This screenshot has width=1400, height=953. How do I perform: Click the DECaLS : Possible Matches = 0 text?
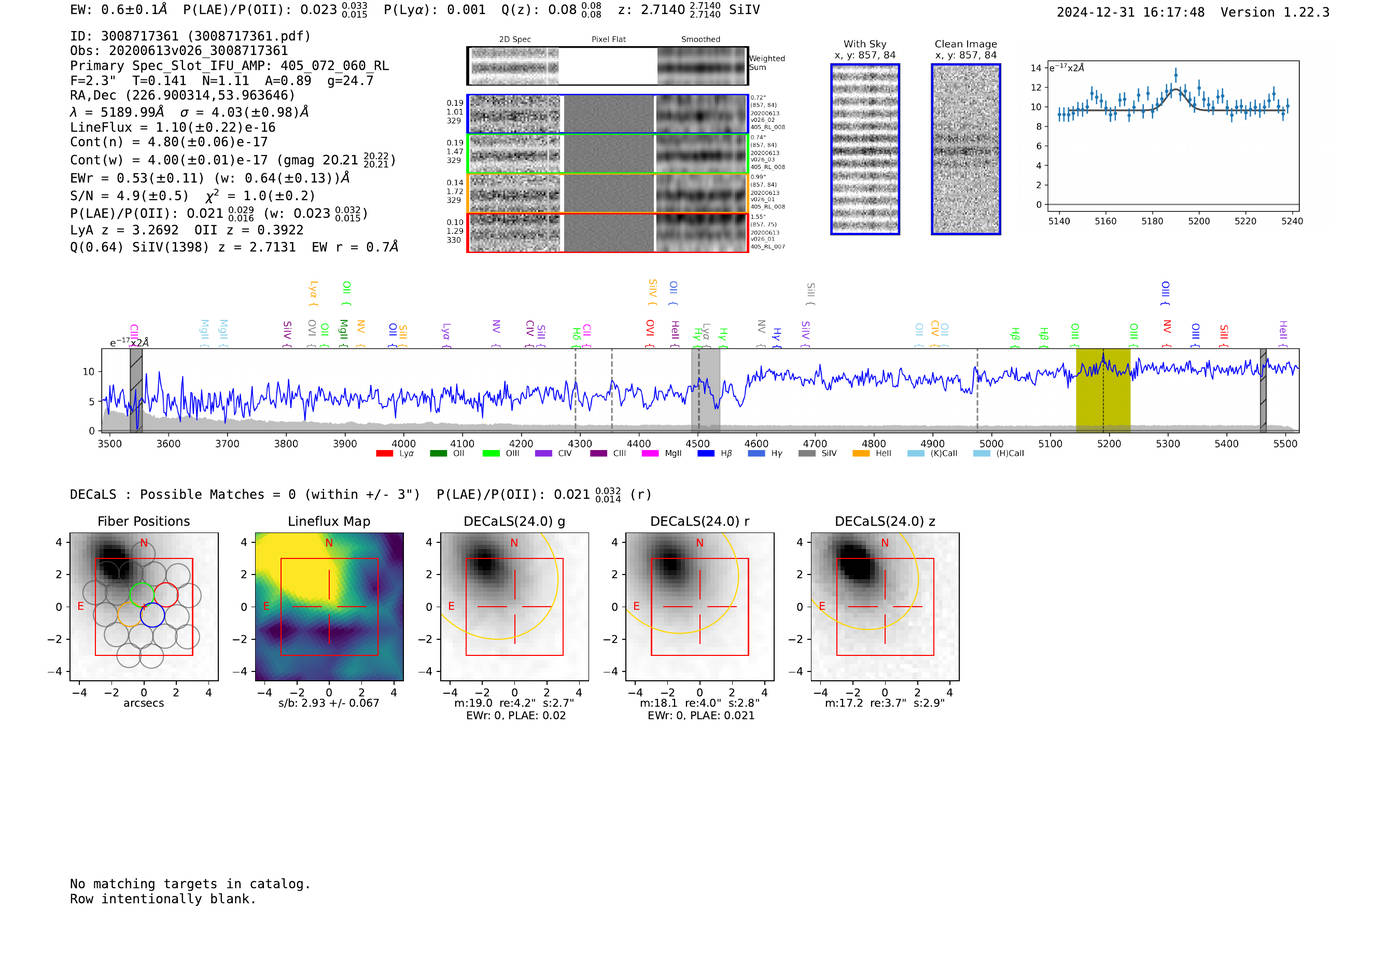point(245,494)
